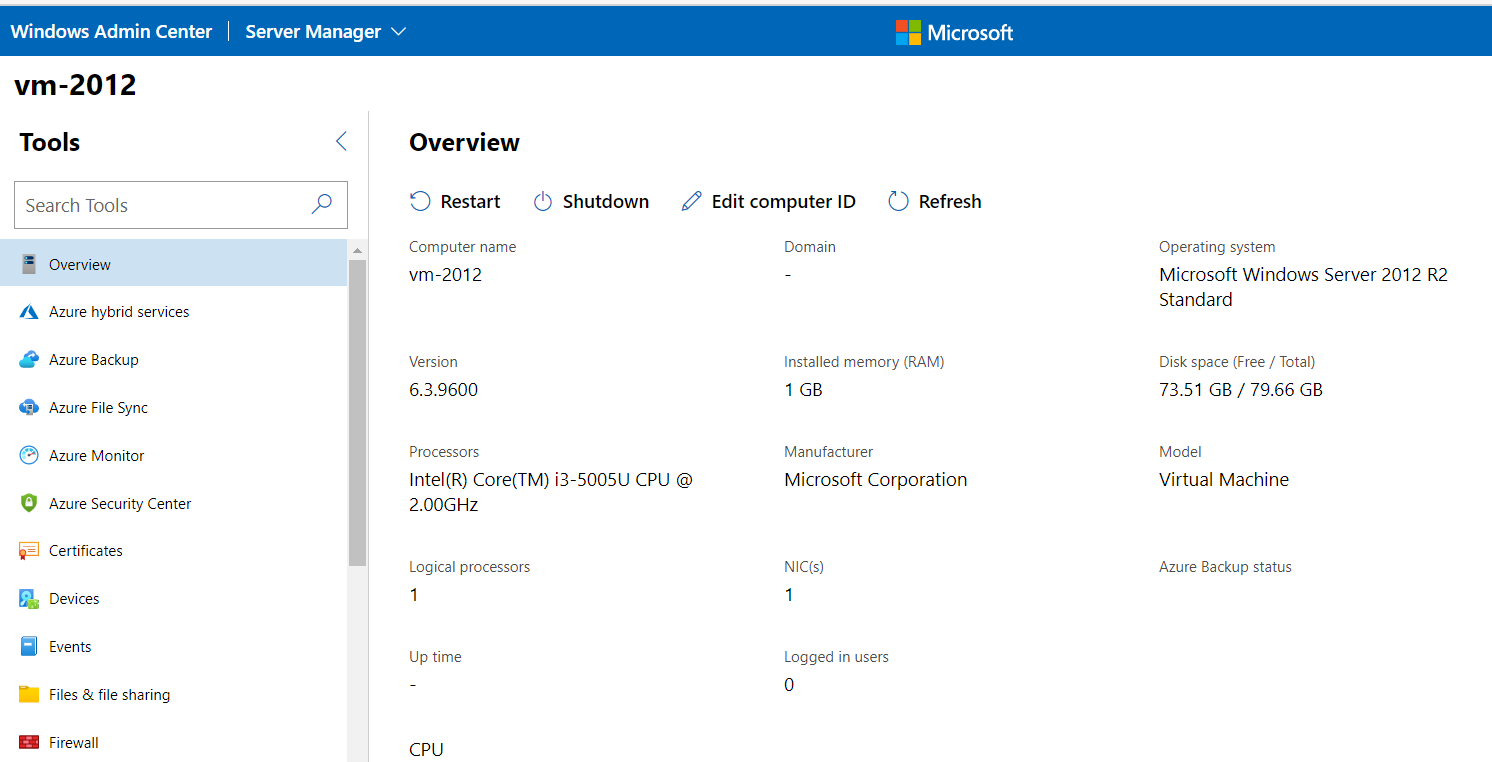Open the Azure Monitor tool
This screenshot has width=1492, height=762.
coord(174,455)
